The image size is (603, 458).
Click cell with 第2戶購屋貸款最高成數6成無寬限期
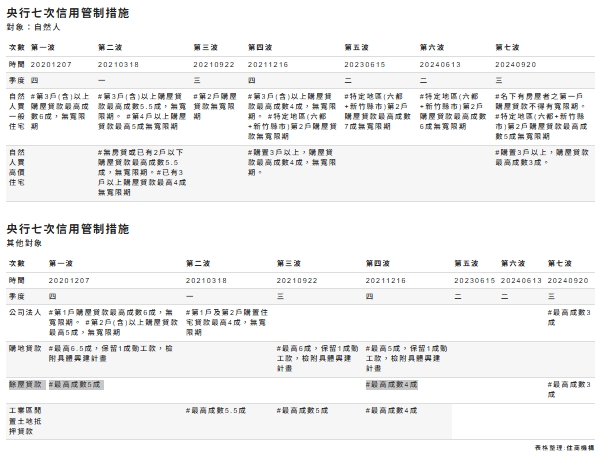pos(453,111)
